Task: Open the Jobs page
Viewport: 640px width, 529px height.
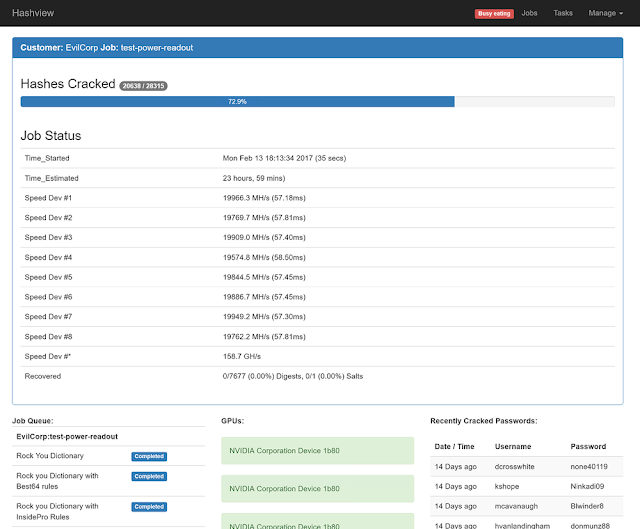Action: click(x=529, y=13)
